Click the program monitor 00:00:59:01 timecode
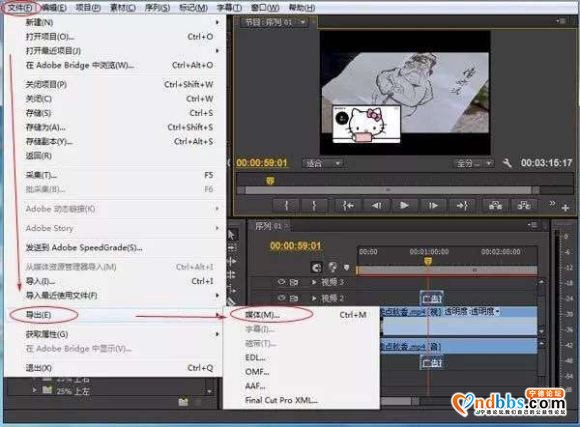 coord(262,163)
